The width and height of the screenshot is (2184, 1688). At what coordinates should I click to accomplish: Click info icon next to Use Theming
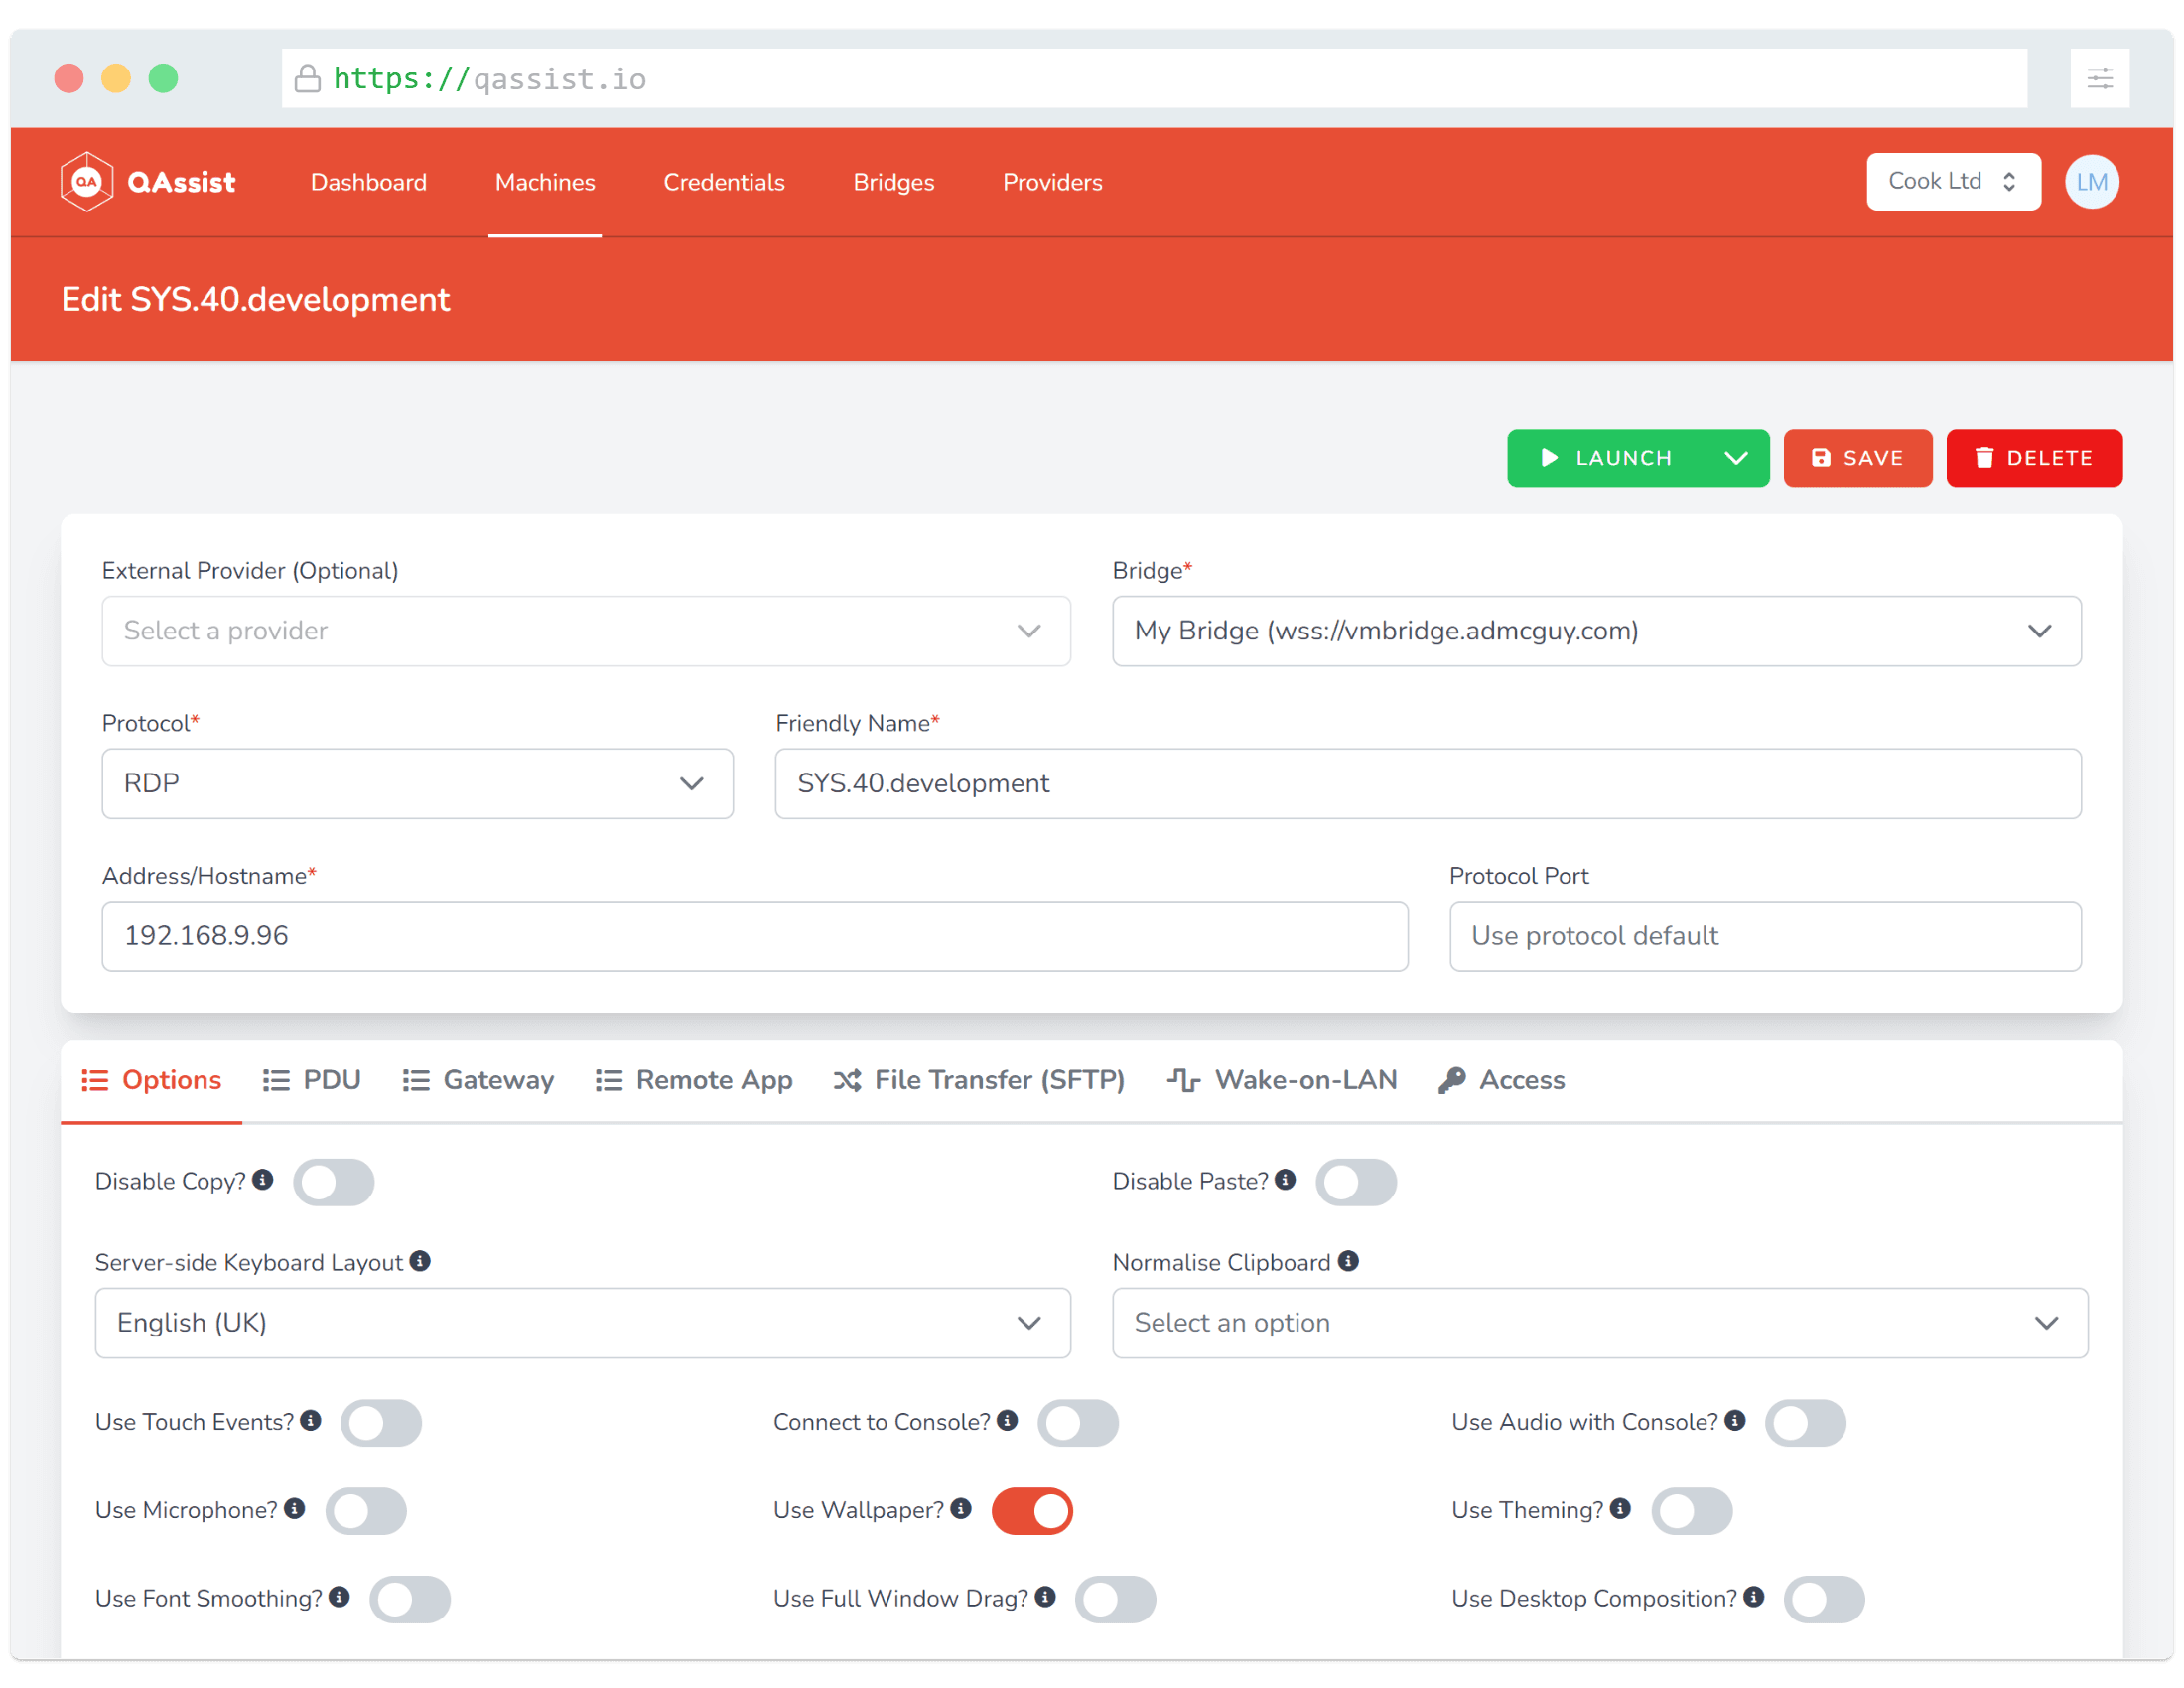click(1620, 1508)
